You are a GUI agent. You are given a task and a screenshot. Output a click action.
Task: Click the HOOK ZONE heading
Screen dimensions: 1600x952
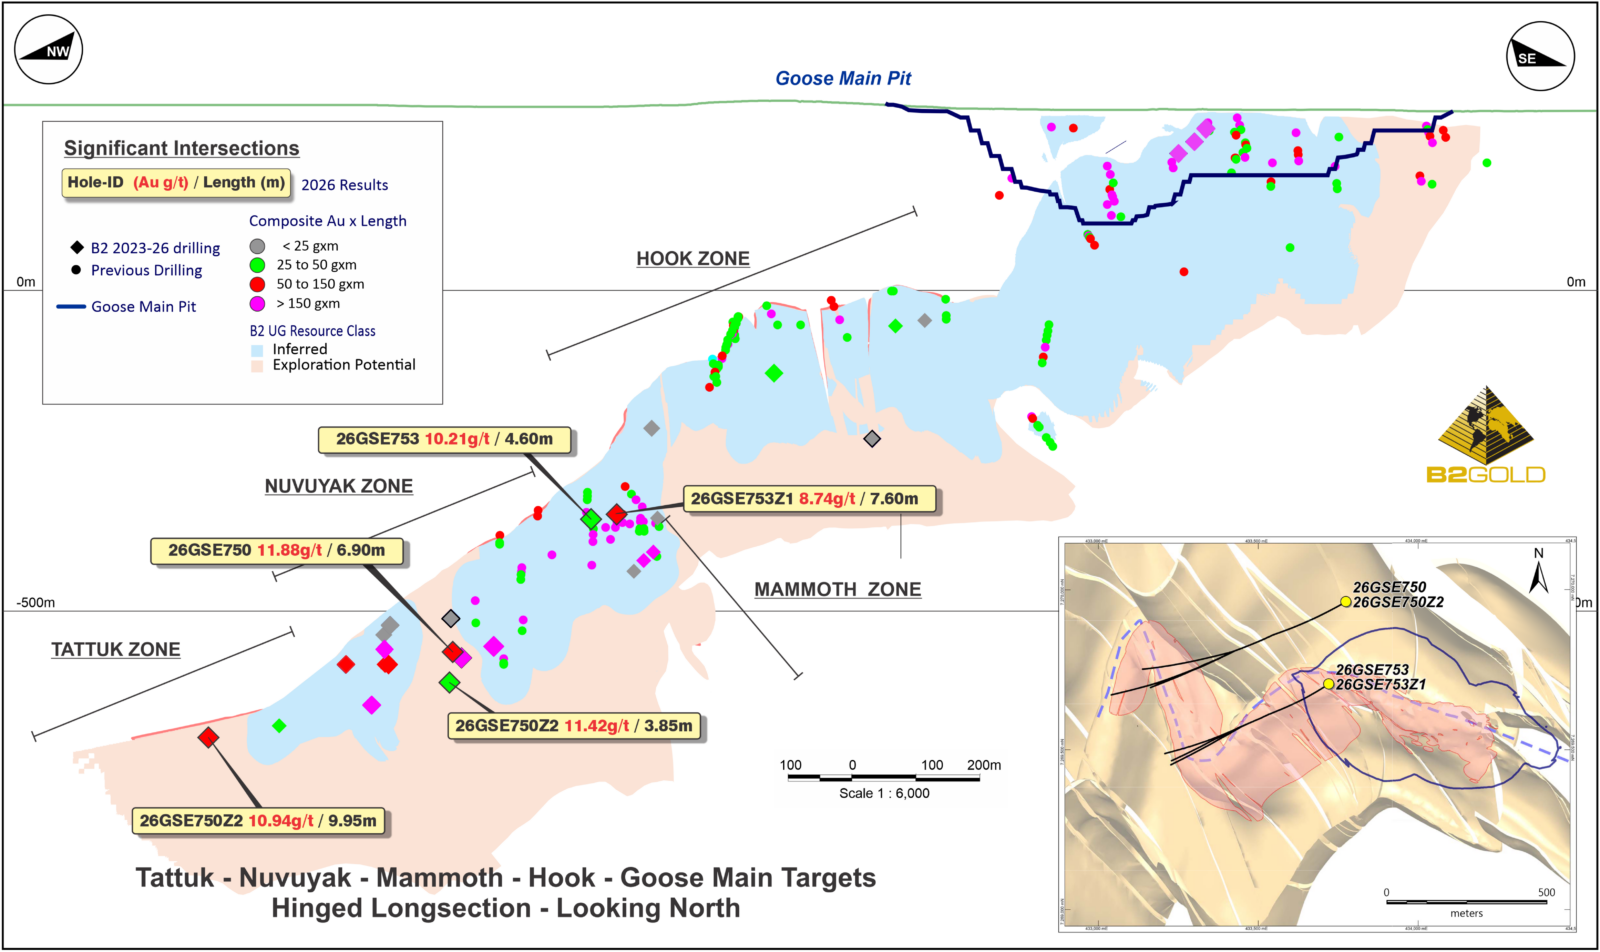(x=693, y=259)
